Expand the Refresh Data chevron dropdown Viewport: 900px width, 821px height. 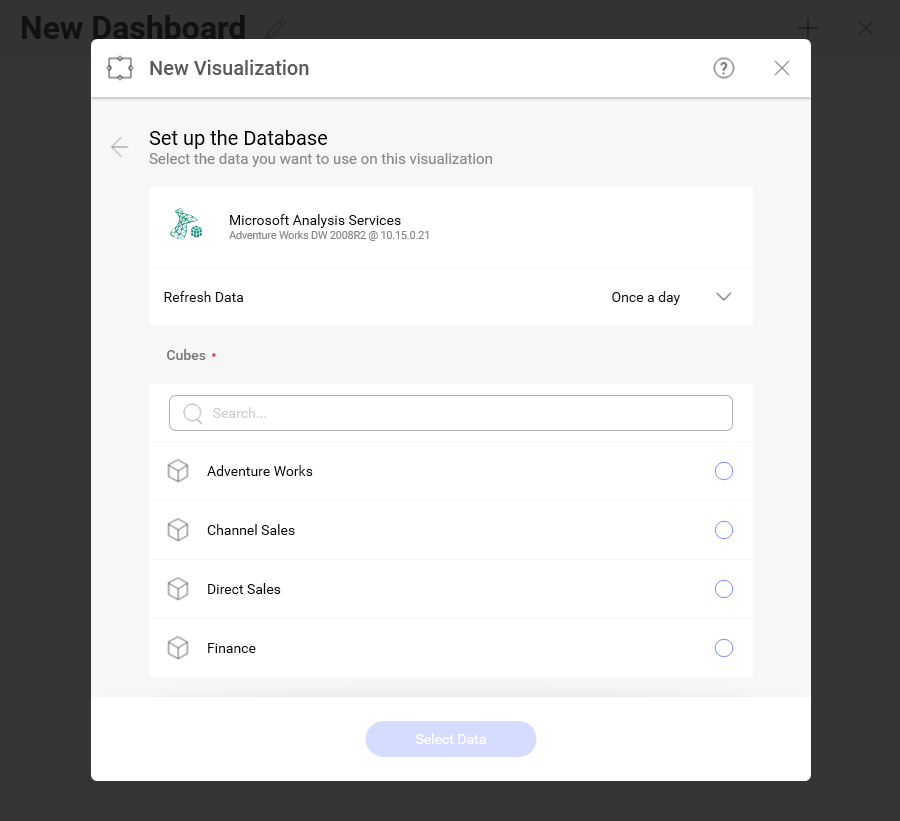pos(723,297)
